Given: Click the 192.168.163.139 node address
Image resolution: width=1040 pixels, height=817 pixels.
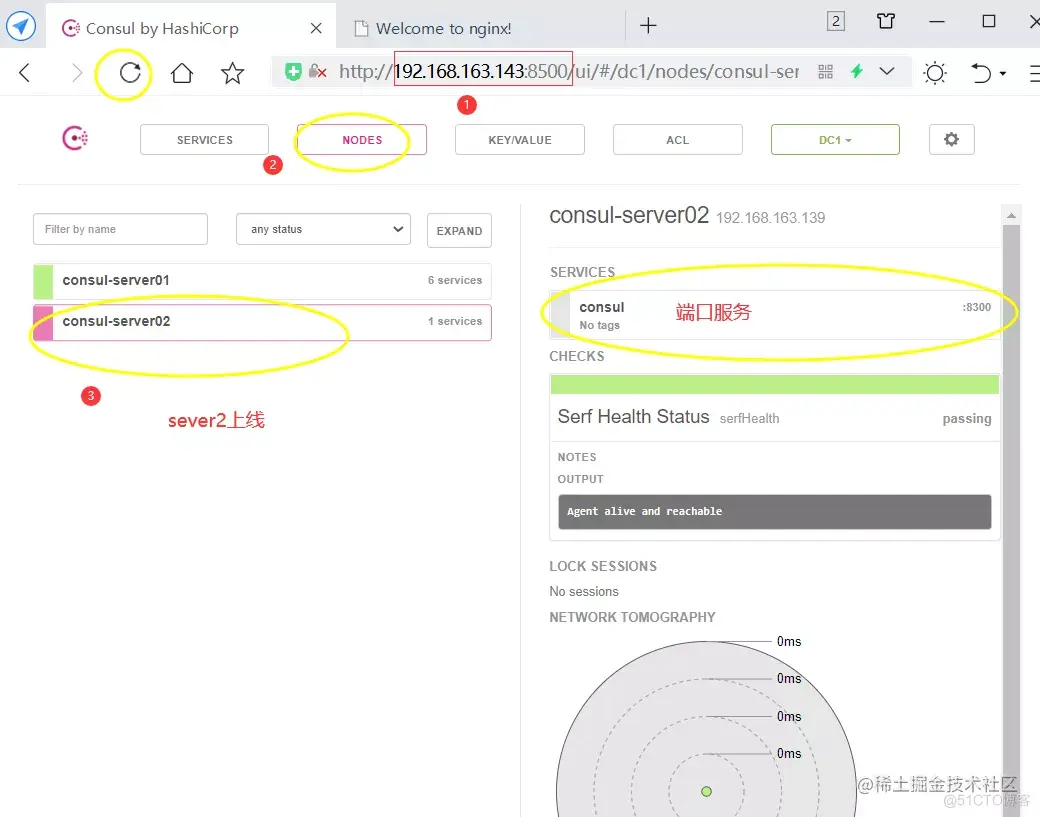Looking at the screenshot, I should coord(770,218).
